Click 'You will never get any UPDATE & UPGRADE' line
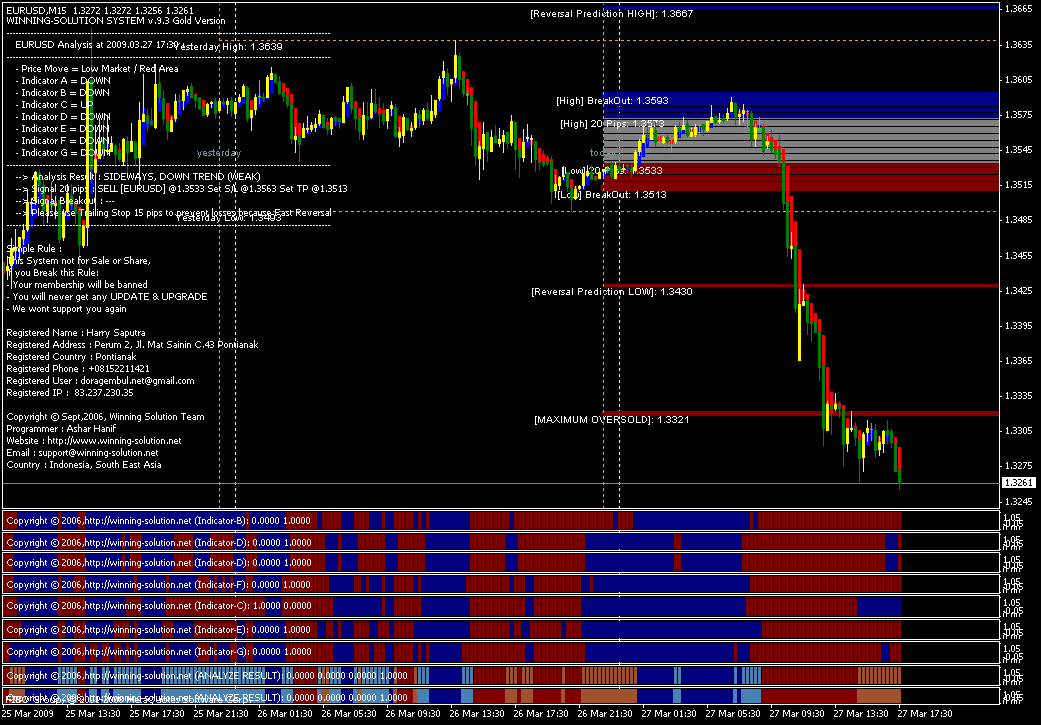1041x725 pixels. (x=107, y=296)
